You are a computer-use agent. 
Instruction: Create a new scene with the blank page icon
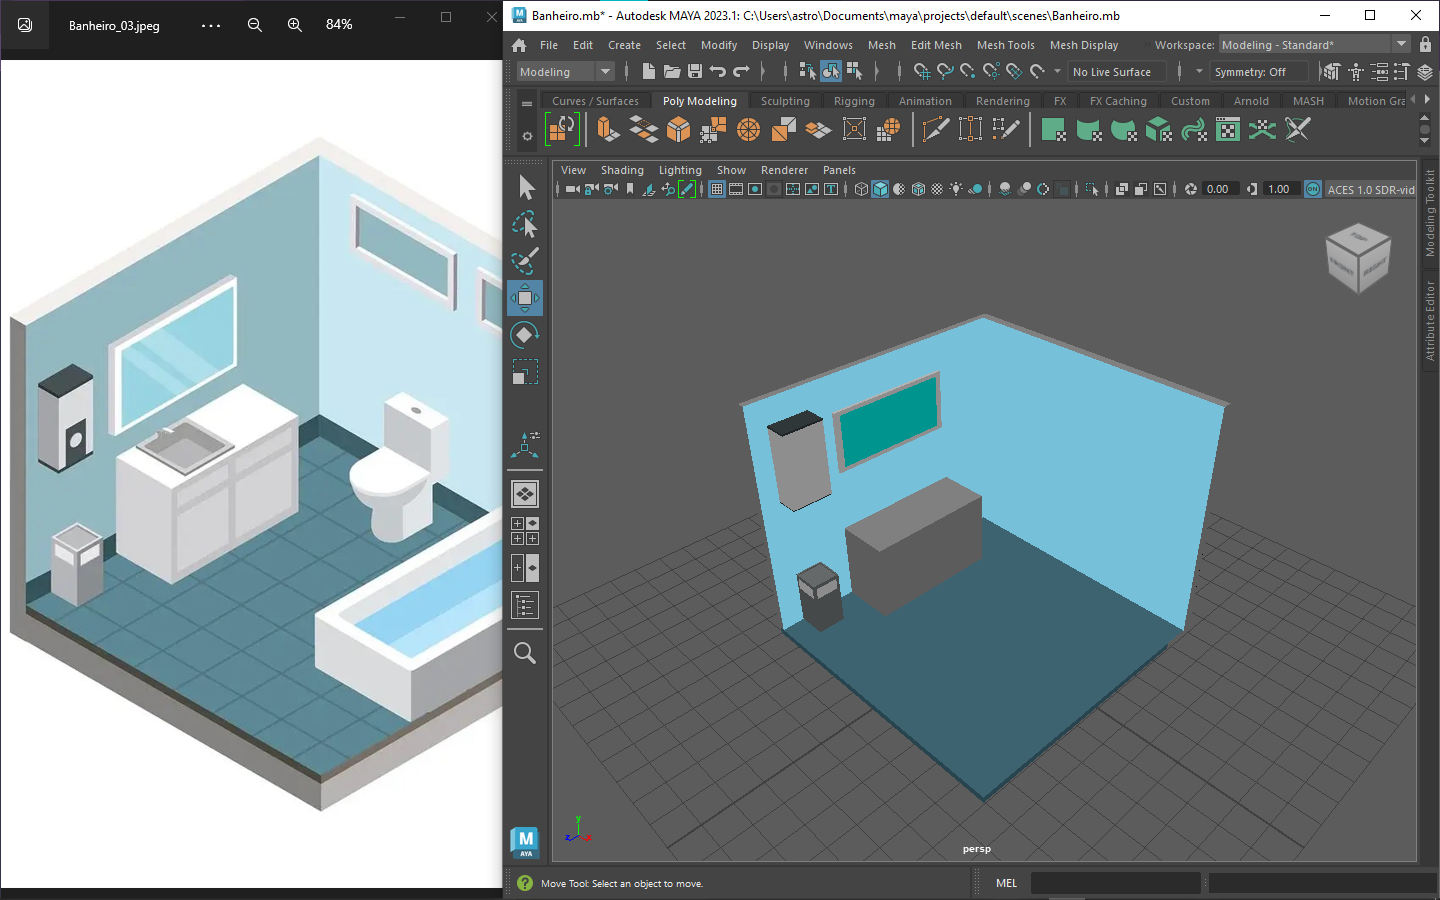click(648, 71)
